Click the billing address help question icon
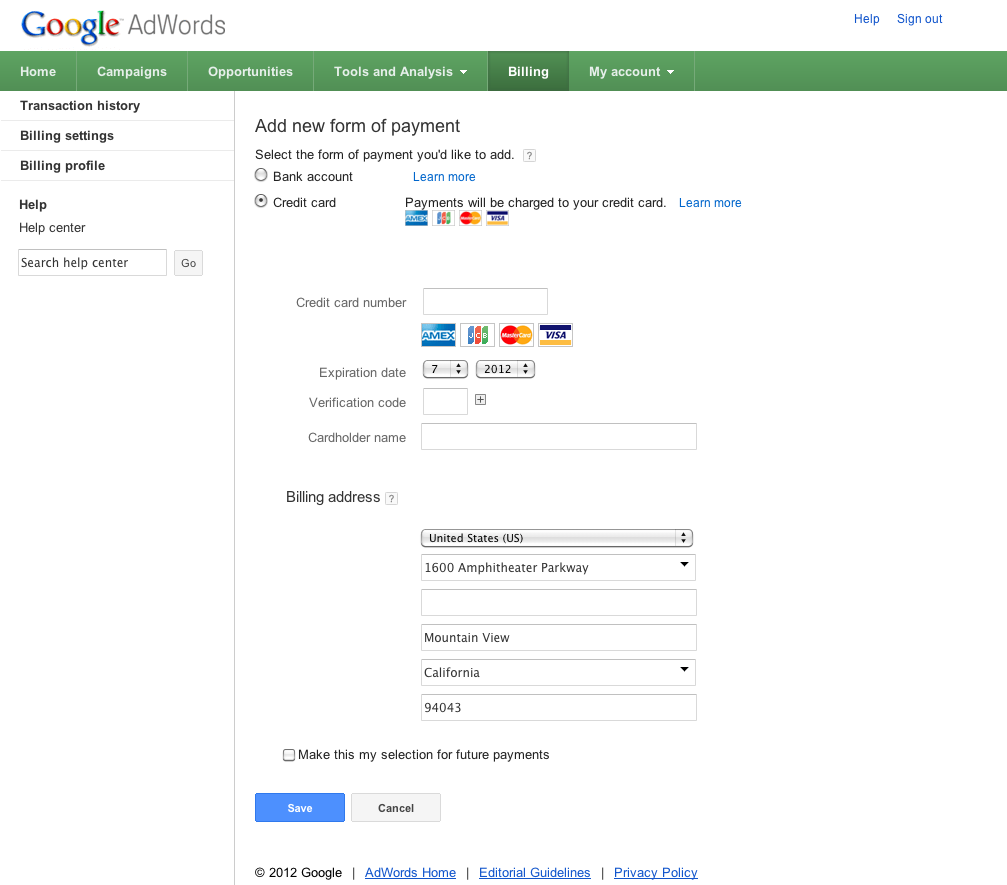1007x885 pixels. [391, 498]
